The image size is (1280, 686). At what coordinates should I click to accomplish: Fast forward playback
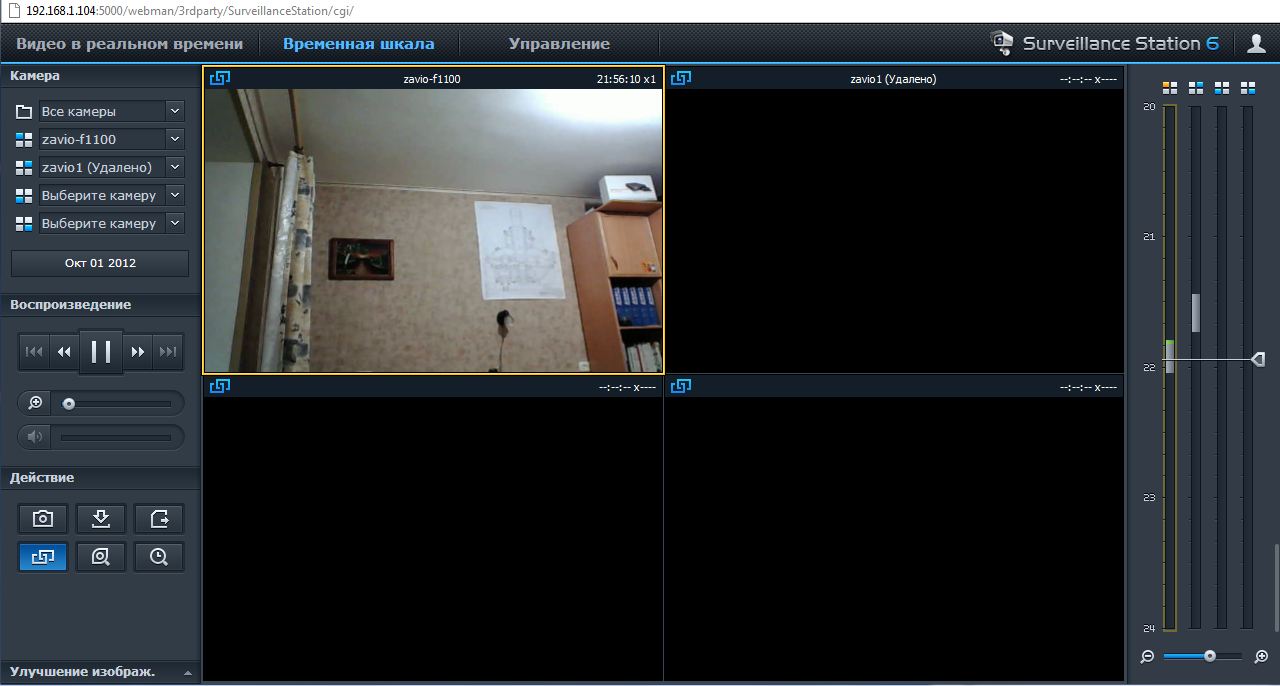coord(138,351)
